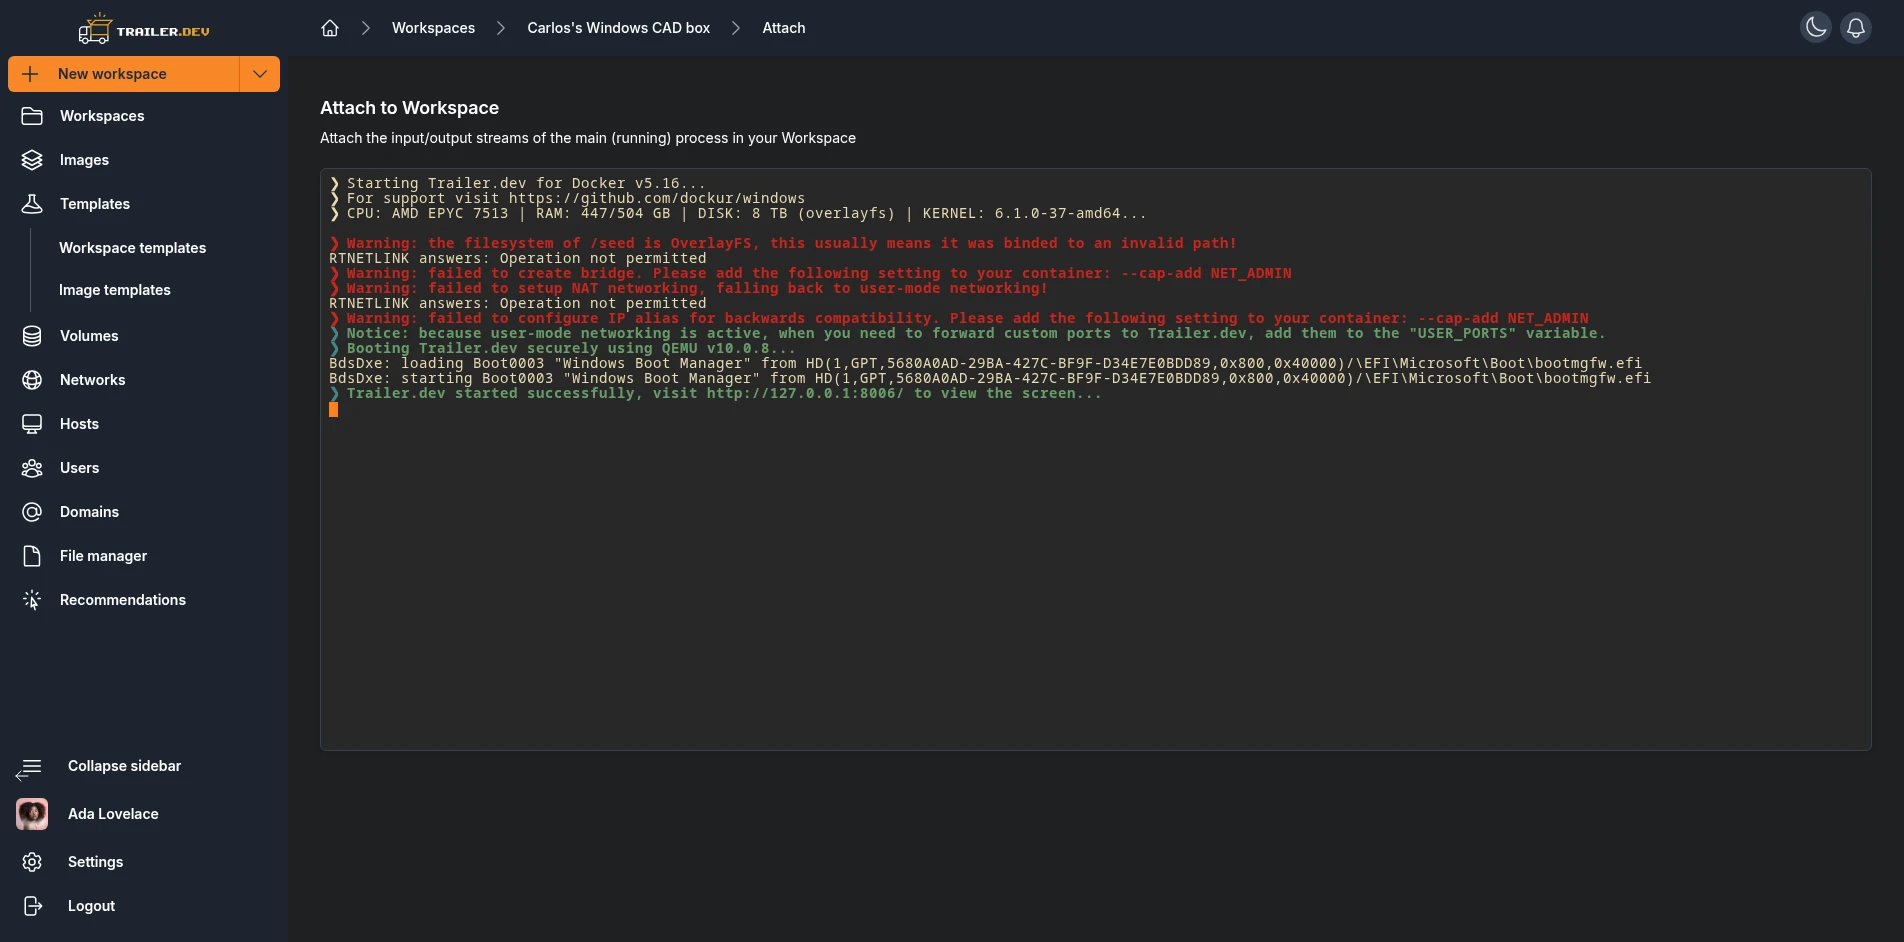Screen dimensions: 1904x942
Task: Open Images in sidebar
Action: coord(84,160)
